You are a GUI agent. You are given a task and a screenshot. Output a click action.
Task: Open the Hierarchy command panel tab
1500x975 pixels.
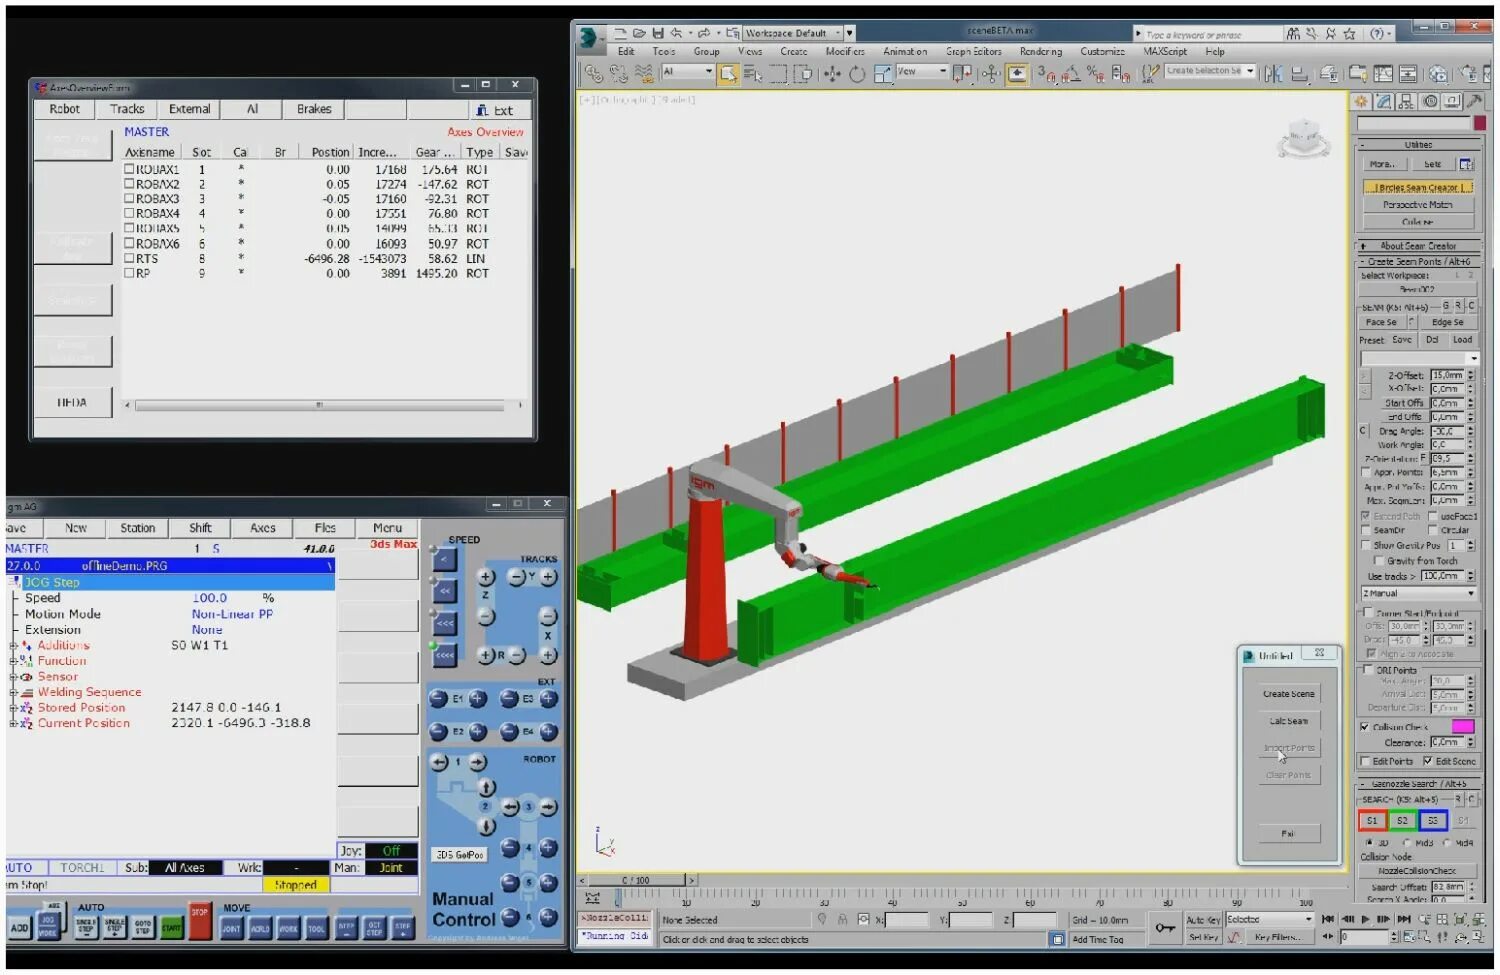pos(1407,101)
